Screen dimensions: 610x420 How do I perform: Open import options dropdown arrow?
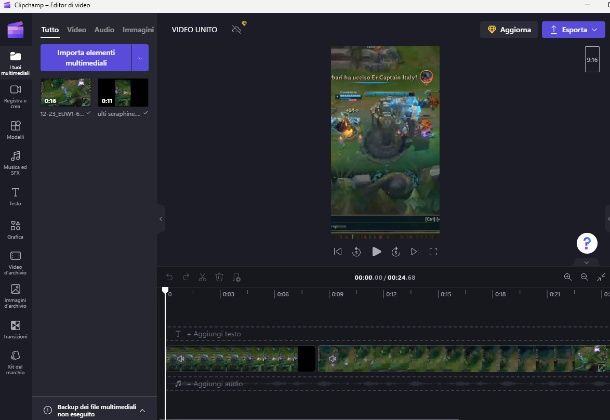140,58
